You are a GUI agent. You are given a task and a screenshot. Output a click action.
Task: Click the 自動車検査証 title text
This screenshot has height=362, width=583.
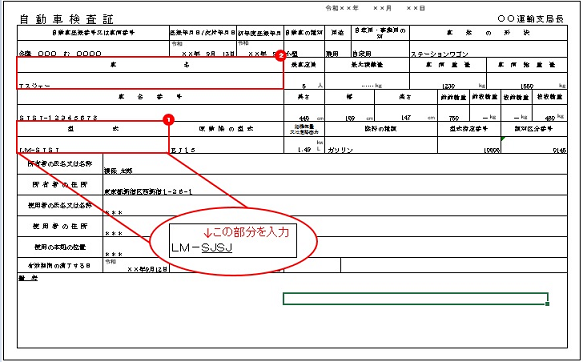point(66,19)
